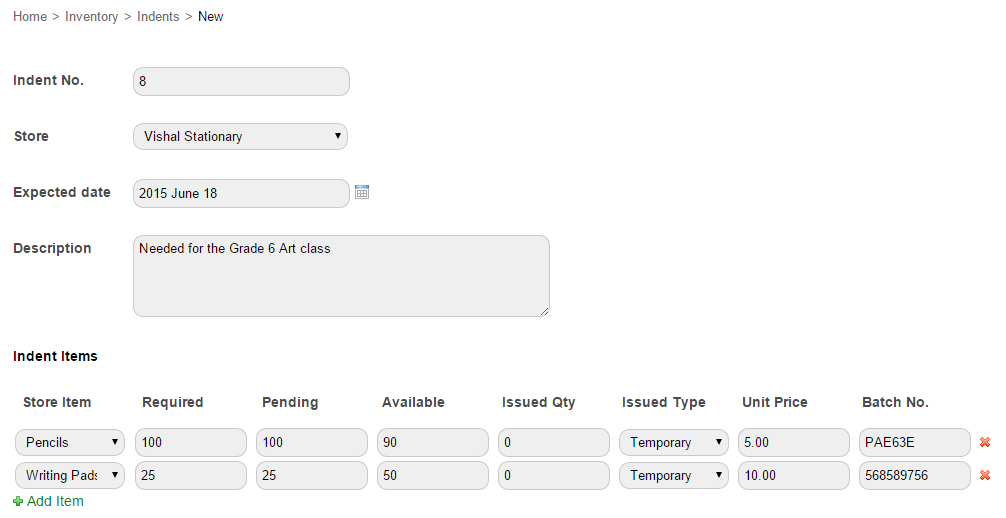Image resolution: width=1006 pixels, height=518 pixels.
Task: Click Batch No. field containing PAE63E
Action: [914, 442]
